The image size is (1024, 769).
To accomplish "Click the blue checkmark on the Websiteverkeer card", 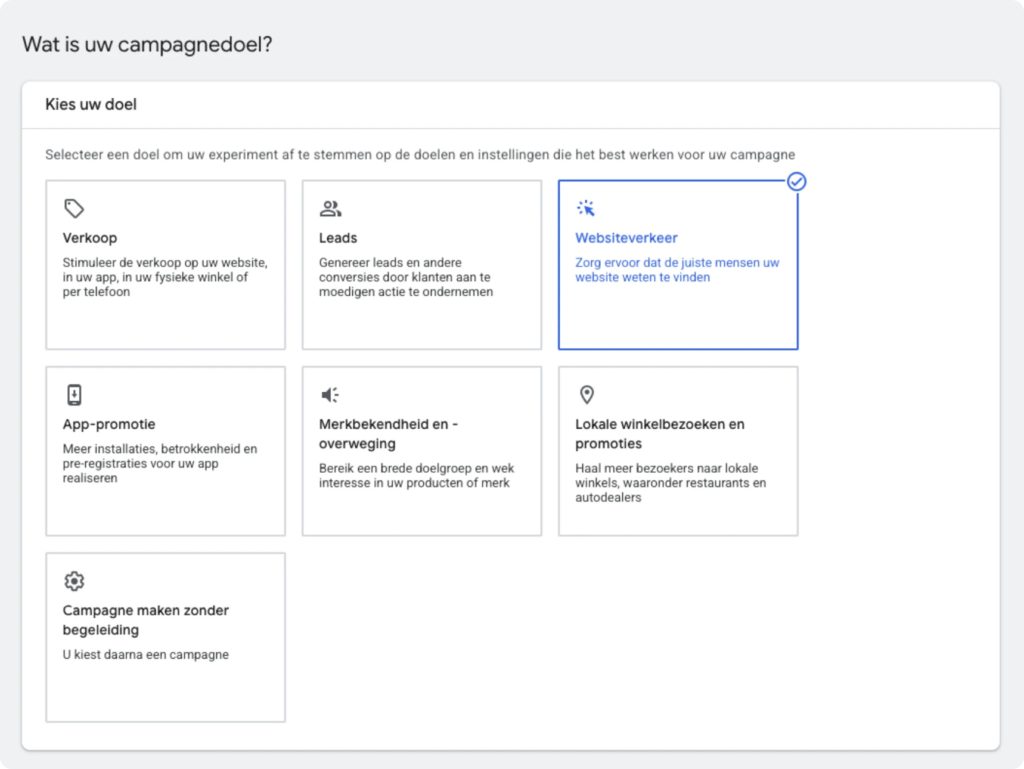I will click(x=797, y=181).
